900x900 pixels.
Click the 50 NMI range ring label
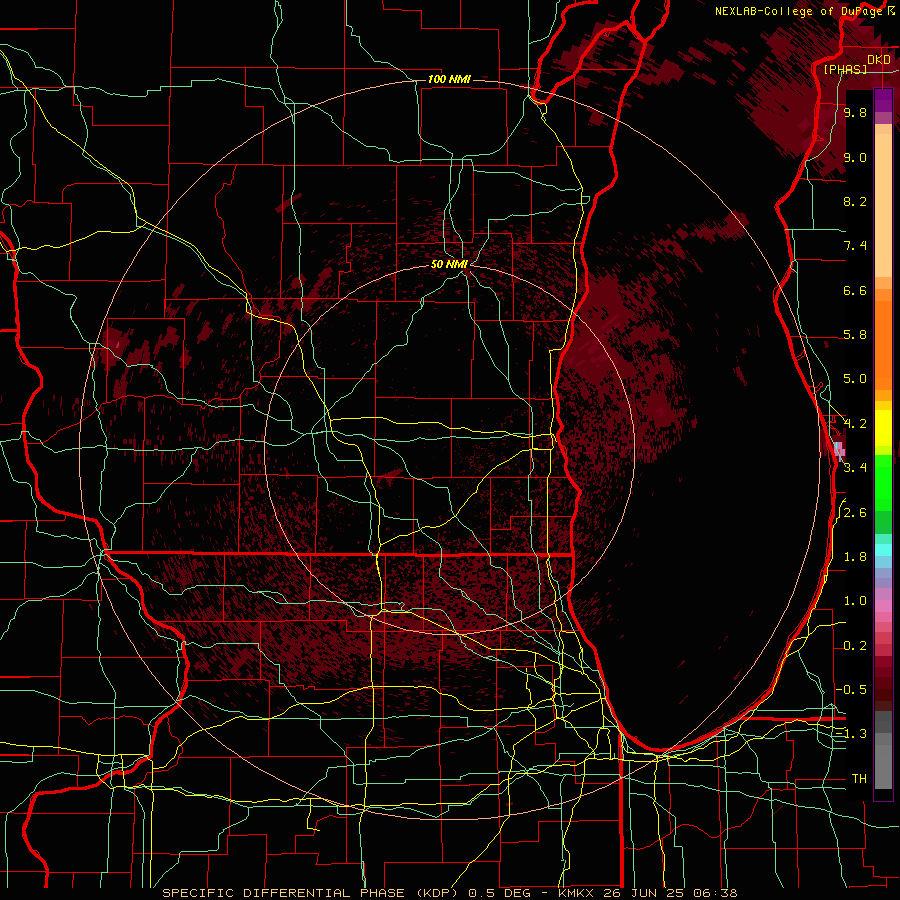pyautogui.click(x=449, y=264)
